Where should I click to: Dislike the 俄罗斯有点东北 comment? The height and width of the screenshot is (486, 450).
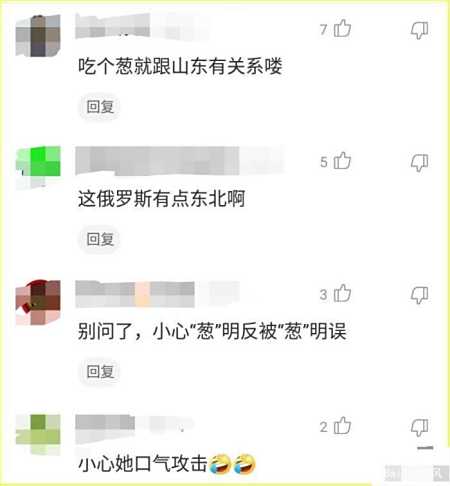pos(419,163)
